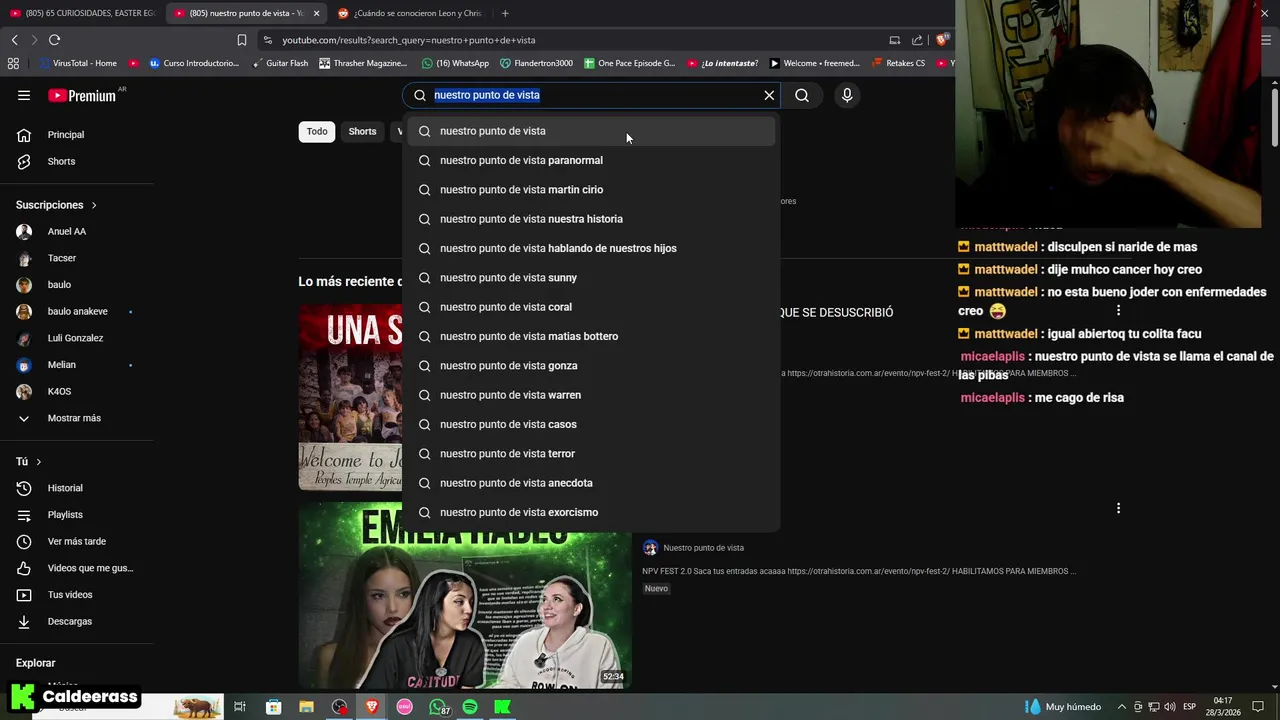Open the lower video's three-dot menu
Image resolution: width=1280 pixels, height=720 pixels.
tap(1118, 508)
